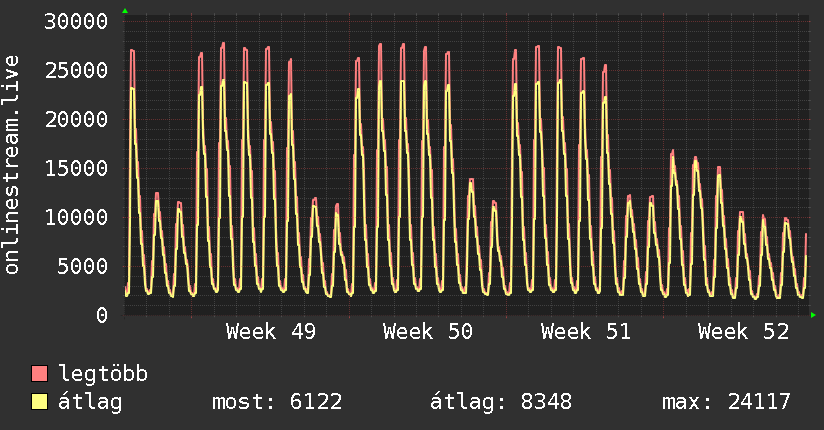Image resolution: width=824 pixels, height=430 pixels.
Task: Click the yellow átlag legend swatch
Action: coord(40,403)
